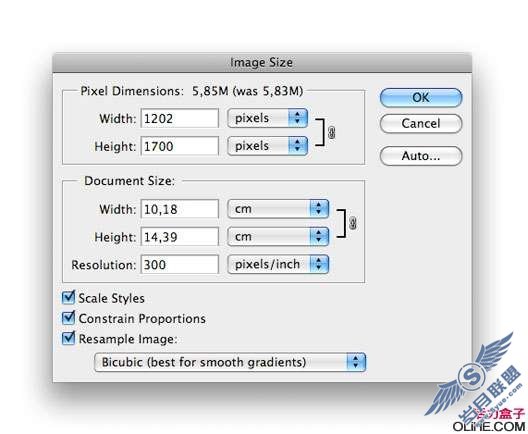Toggle the Resample Image checkbox

(68, 338)
